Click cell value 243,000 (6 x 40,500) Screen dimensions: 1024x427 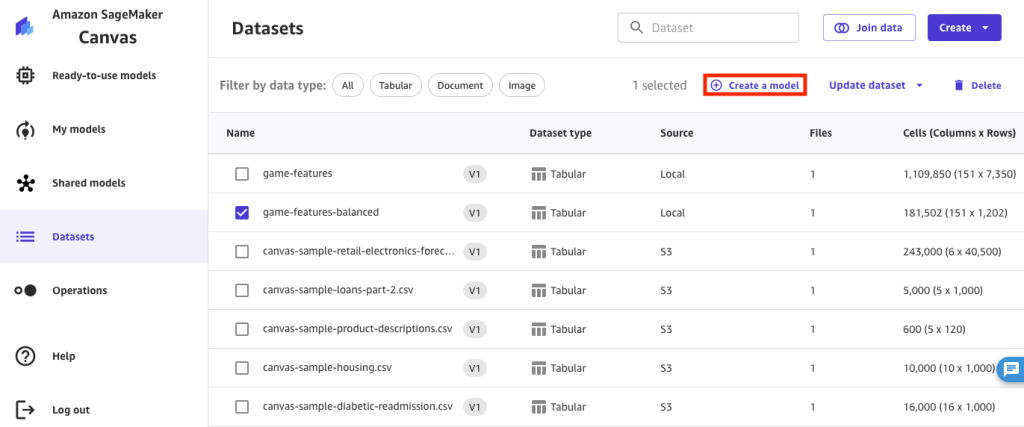tap(952, 252)
